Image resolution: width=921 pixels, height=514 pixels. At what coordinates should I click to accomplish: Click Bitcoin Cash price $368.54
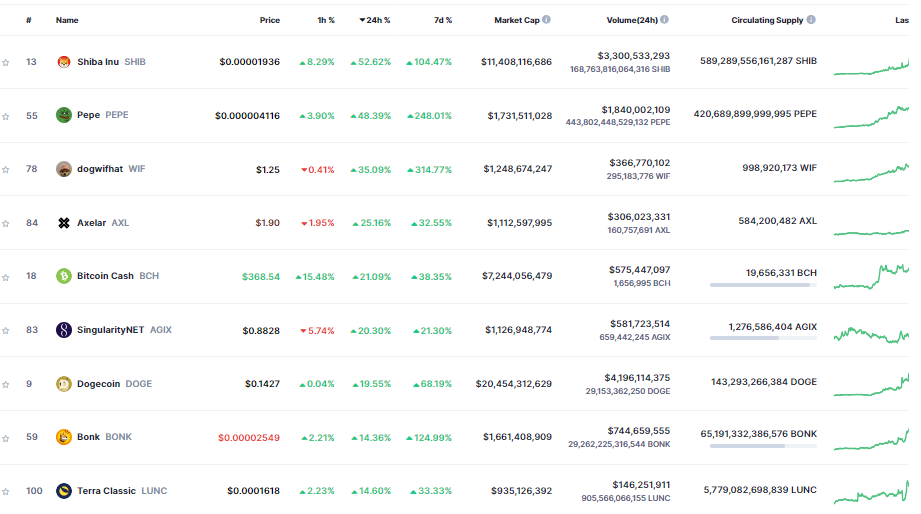coord(261,277)
